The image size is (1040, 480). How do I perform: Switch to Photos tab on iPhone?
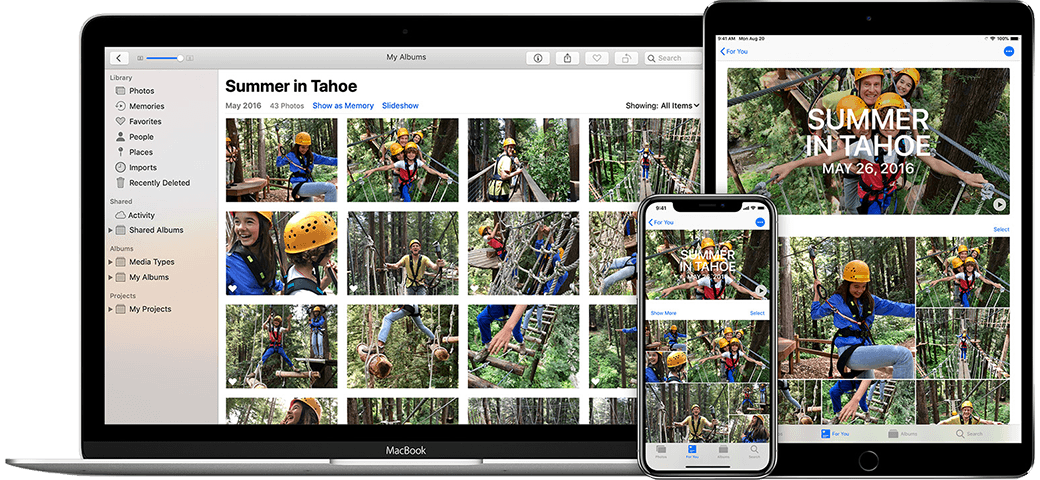661,452
